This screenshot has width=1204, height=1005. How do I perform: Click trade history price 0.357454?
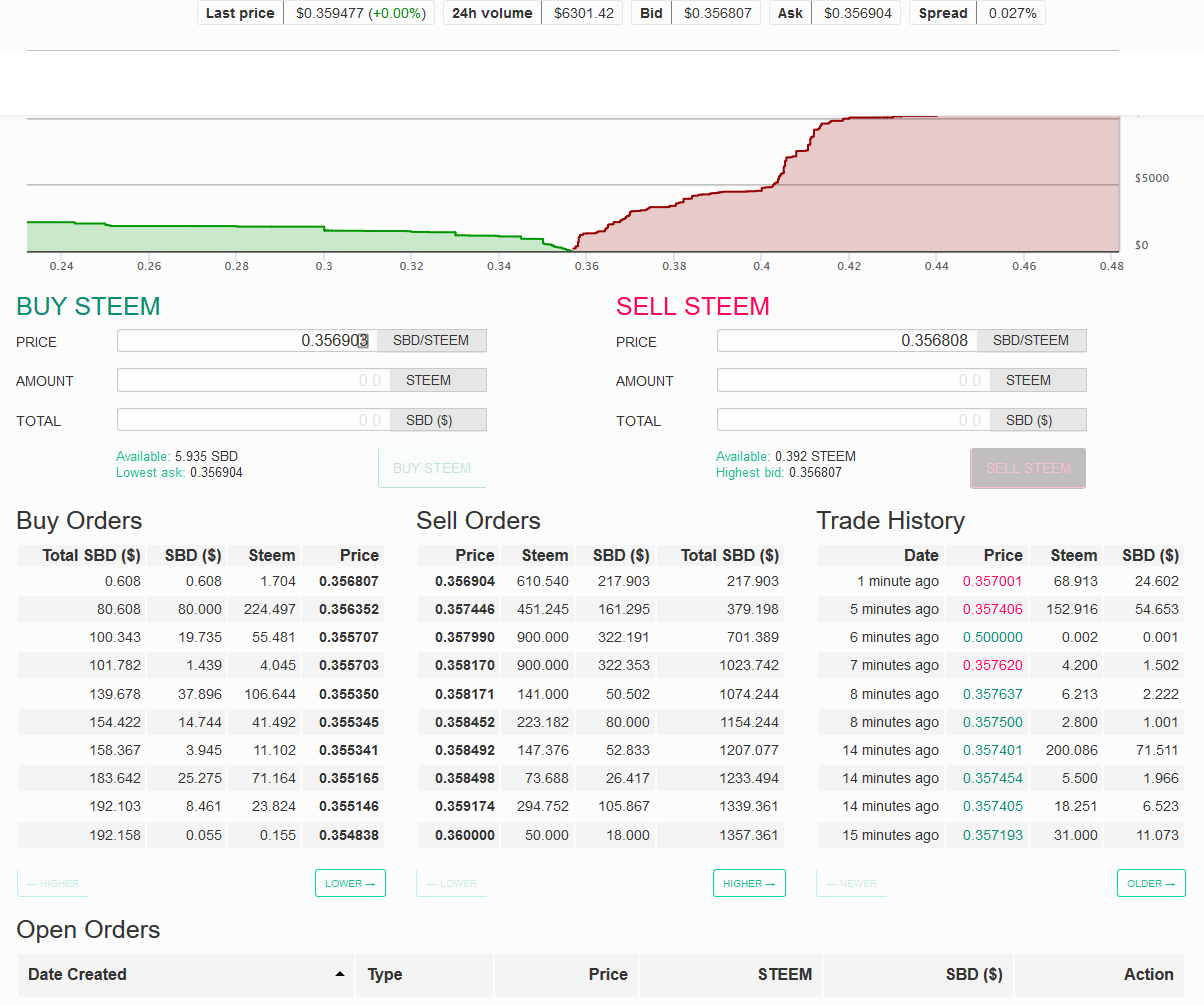pyautogui.click(x=993, y=778)
